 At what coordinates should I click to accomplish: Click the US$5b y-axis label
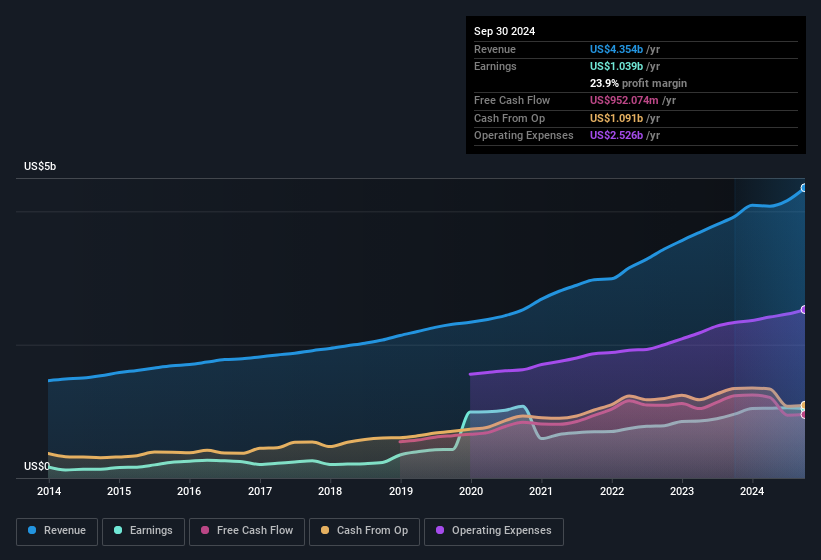40,166
